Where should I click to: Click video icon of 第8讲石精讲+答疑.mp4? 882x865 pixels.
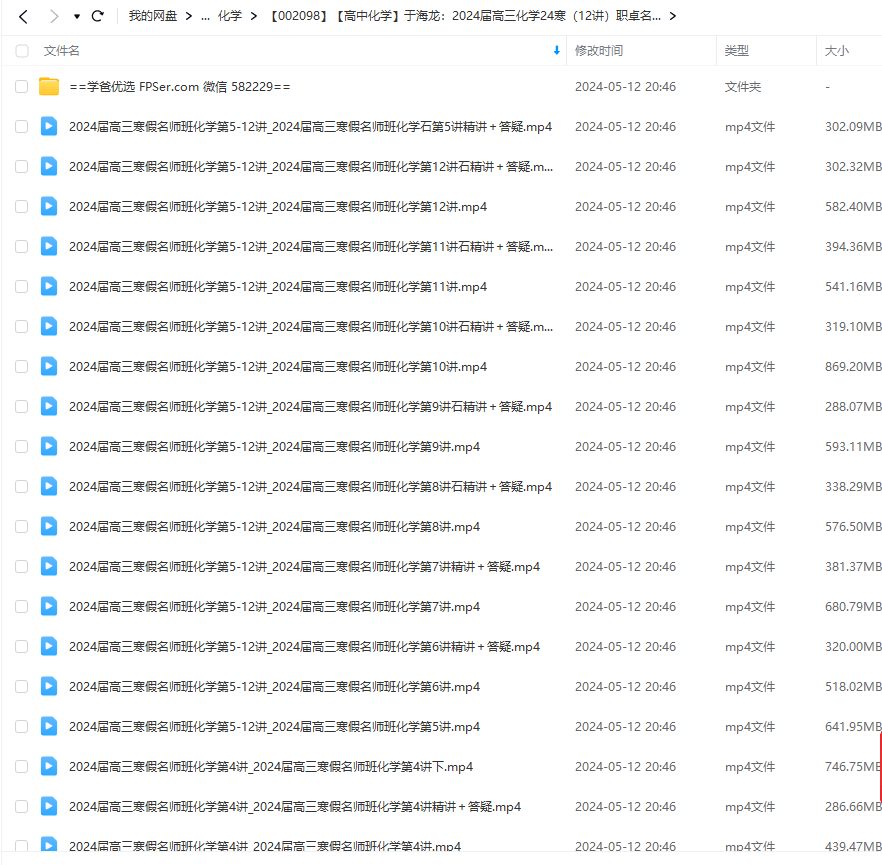coord(49,485)
